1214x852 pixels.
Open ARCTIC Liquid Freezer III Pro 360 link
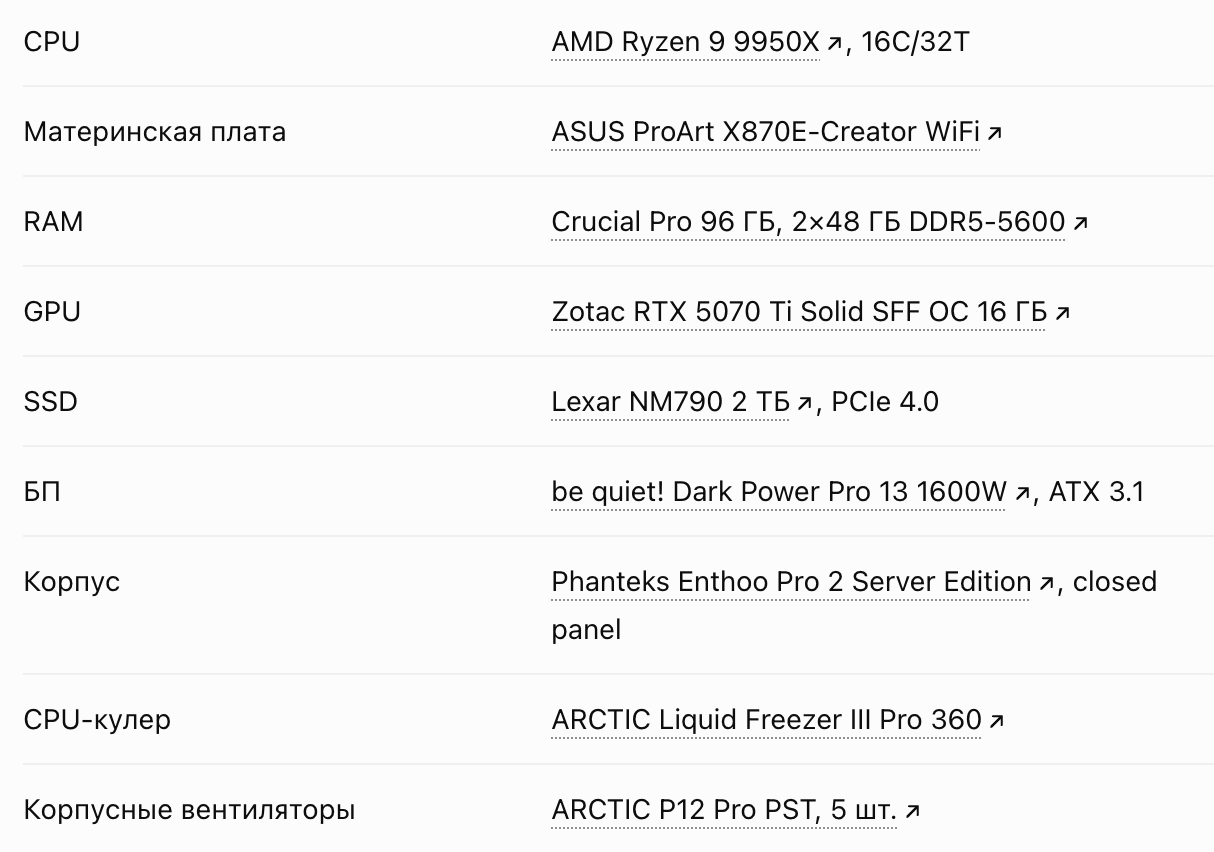(x=766, y=721)
